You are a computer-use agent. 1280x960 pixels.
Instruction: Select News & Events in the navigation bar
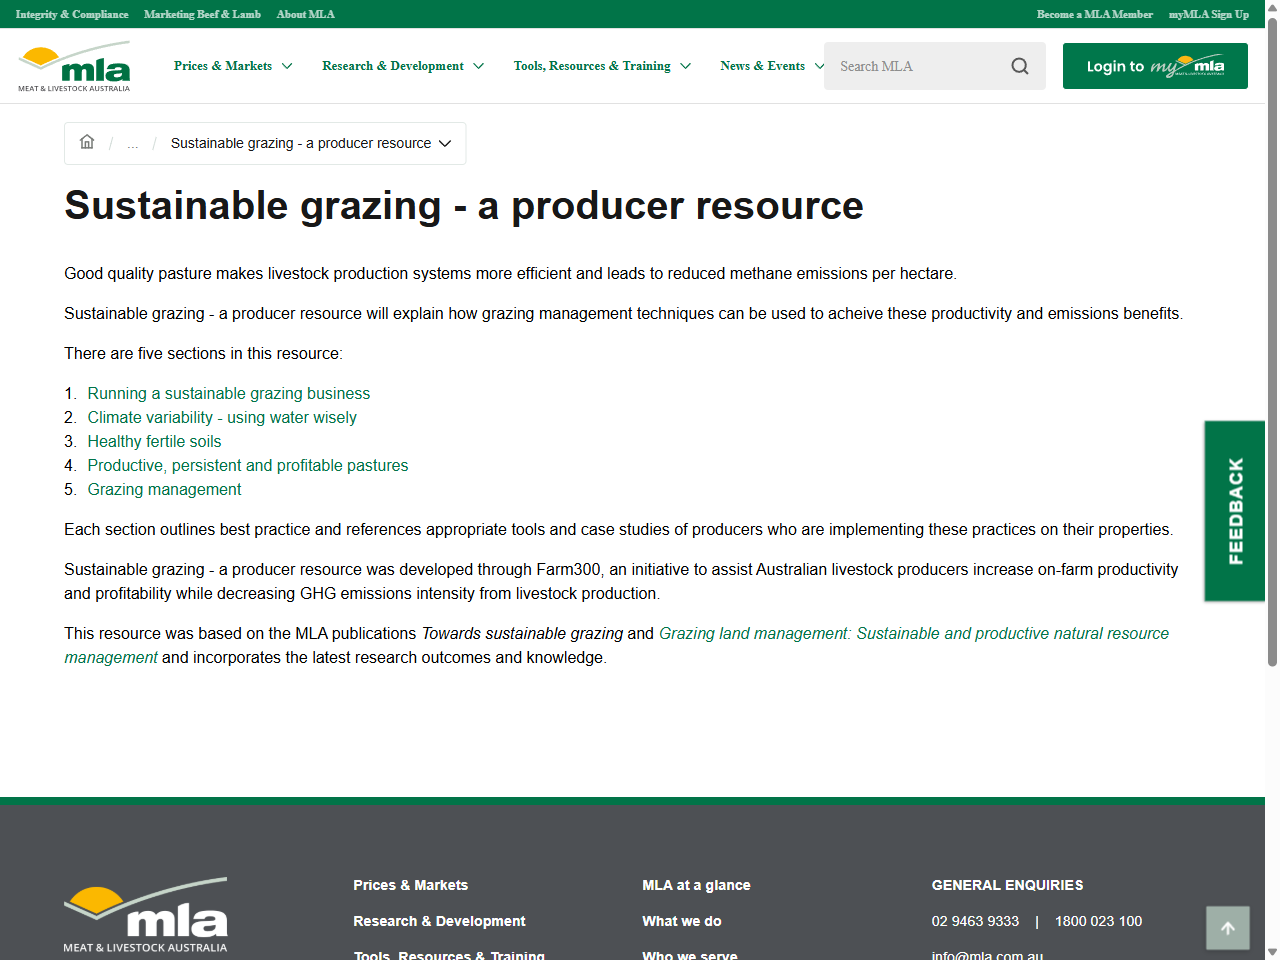coord(763,66)
